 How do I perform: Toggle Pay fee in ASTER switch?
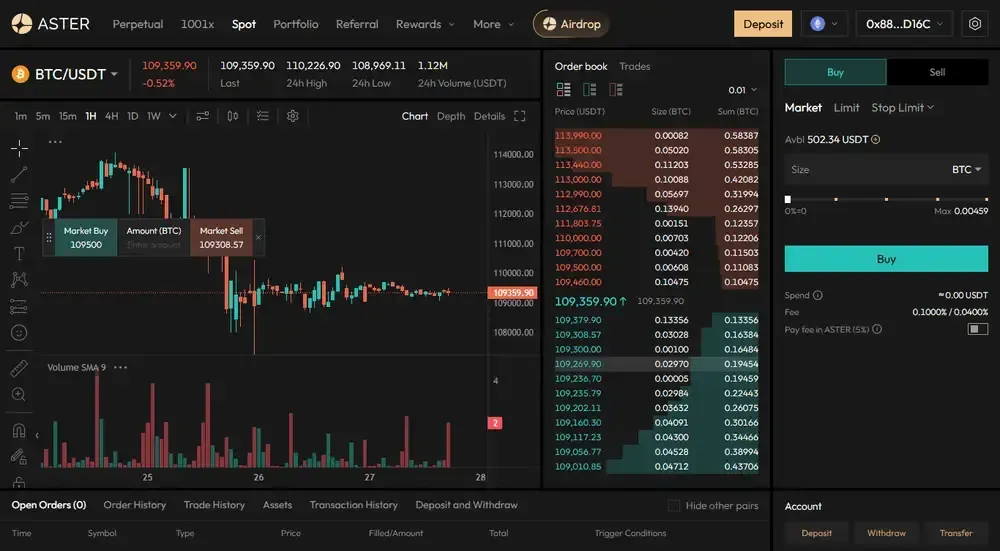coord(978,329)
